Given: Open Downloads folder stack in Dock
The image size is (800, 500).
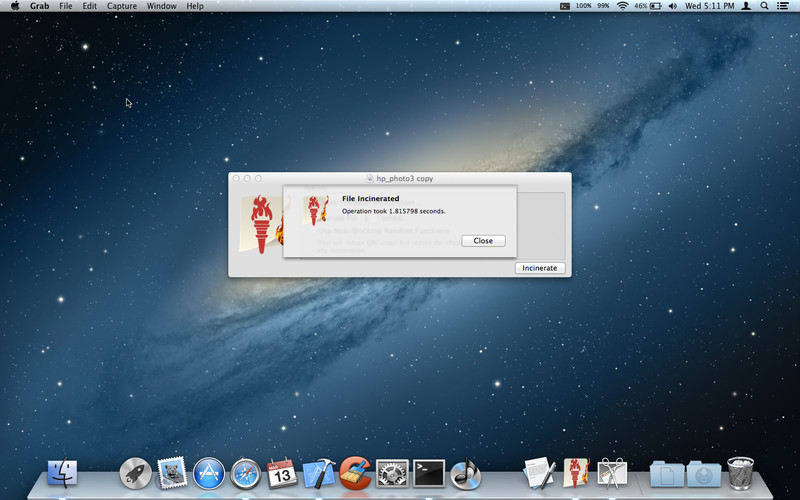Looking at the screenshot, I should click(x=704, y=474).
